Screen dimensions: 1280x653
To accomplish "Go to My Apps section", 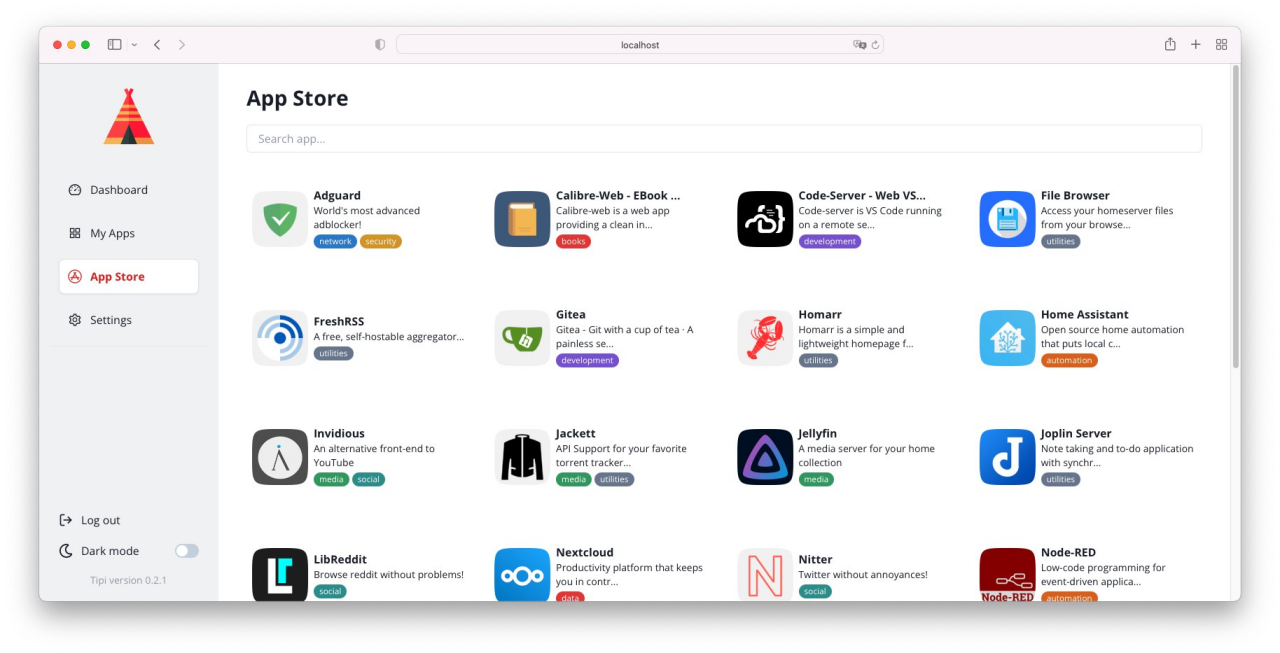I will click(112, 233).
